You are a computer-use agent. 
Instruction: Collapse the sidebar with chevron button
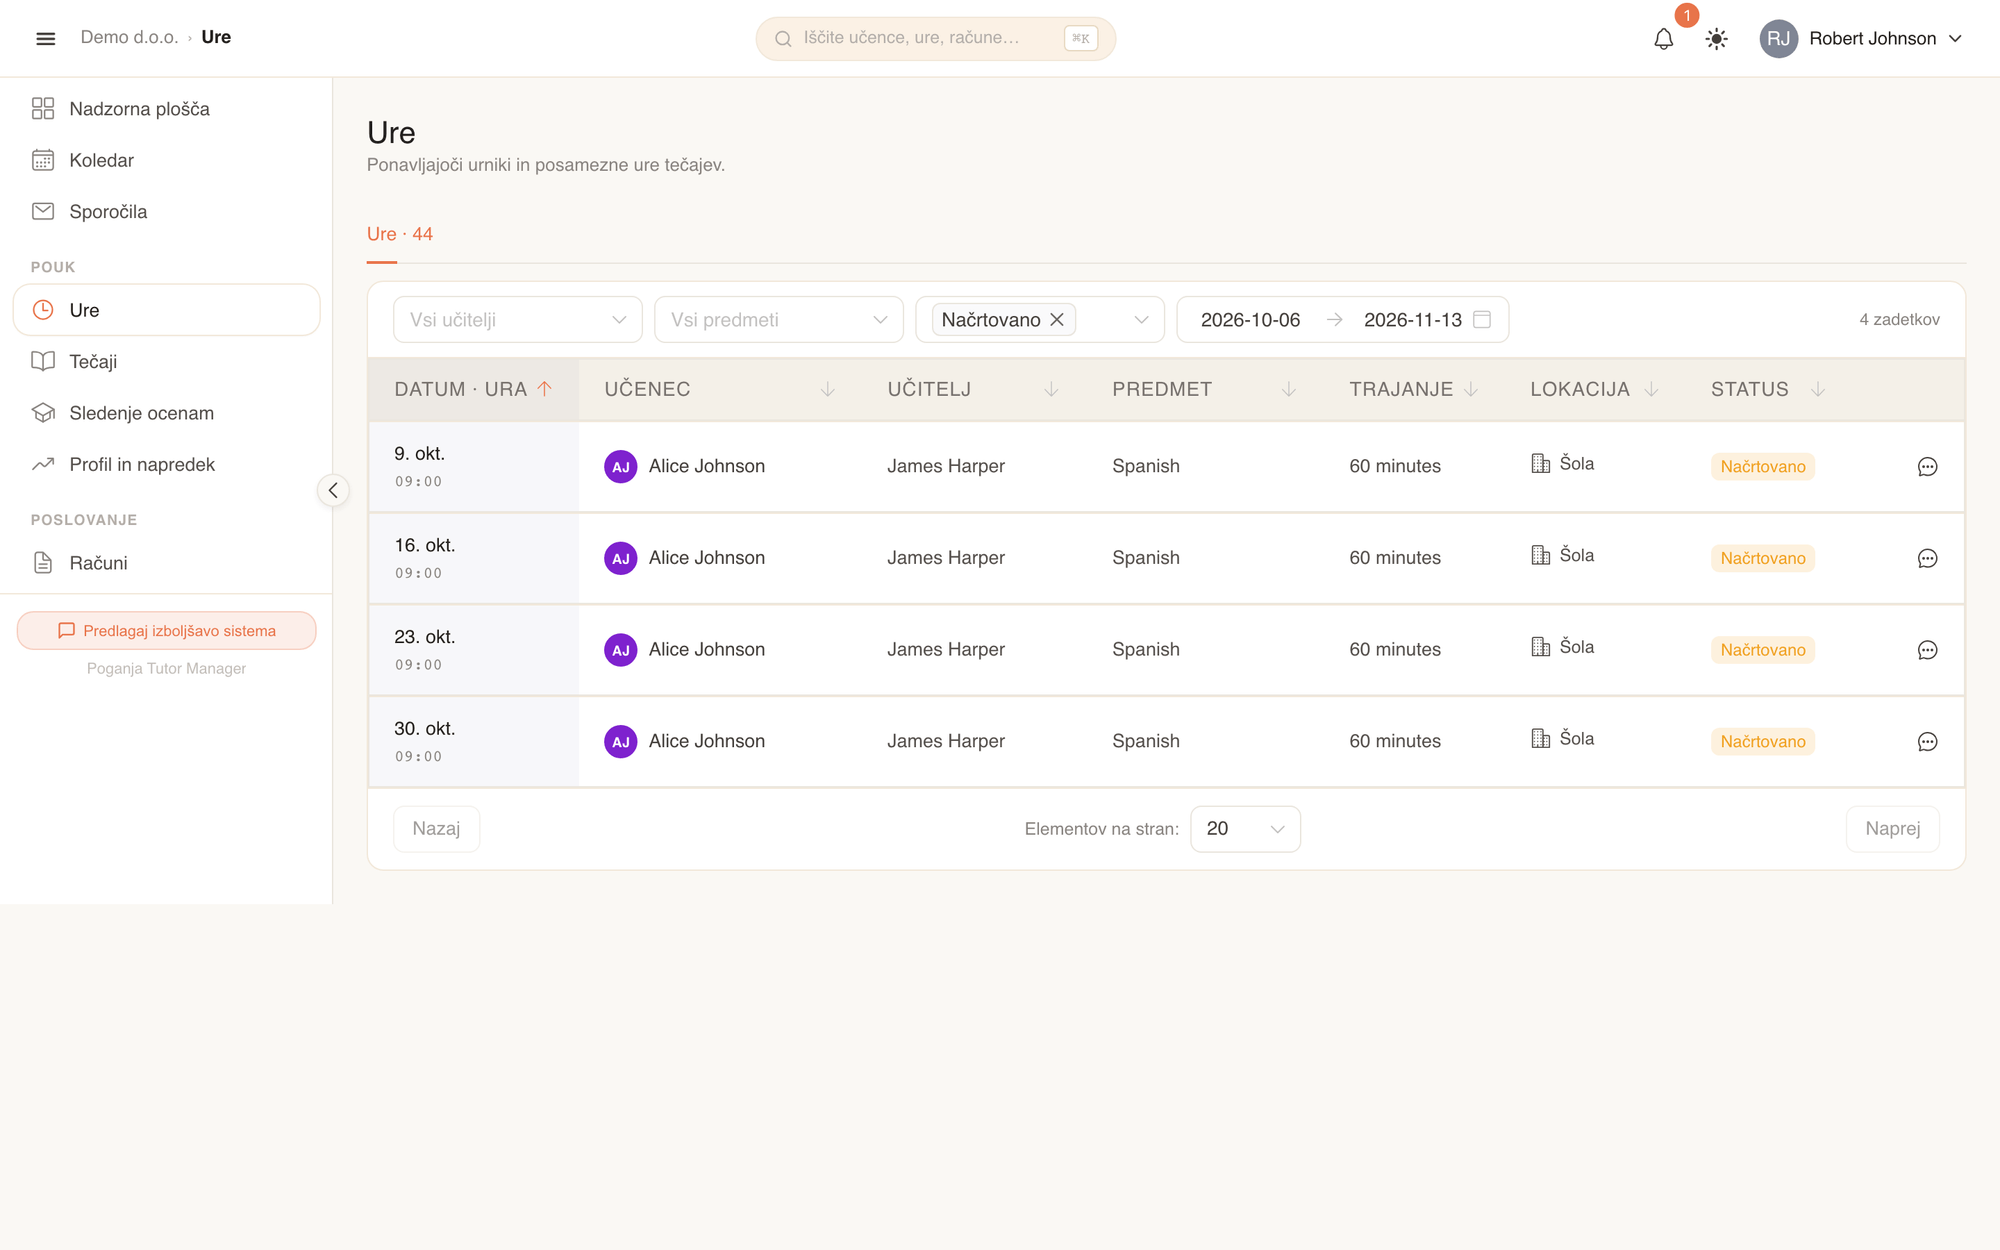click(333, 490)
